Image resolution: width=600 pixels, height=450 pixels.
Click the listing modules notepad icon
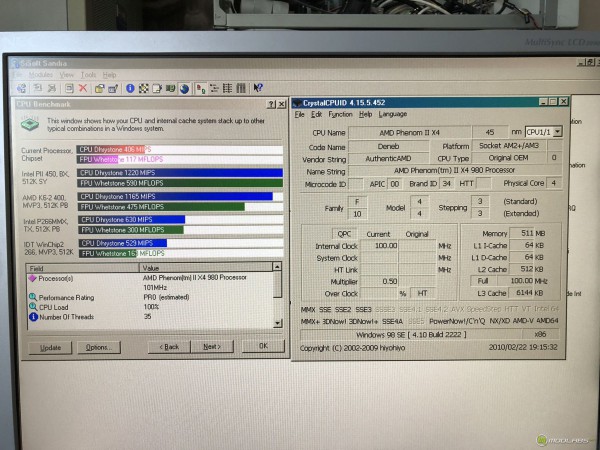click(x=157, y=88)
